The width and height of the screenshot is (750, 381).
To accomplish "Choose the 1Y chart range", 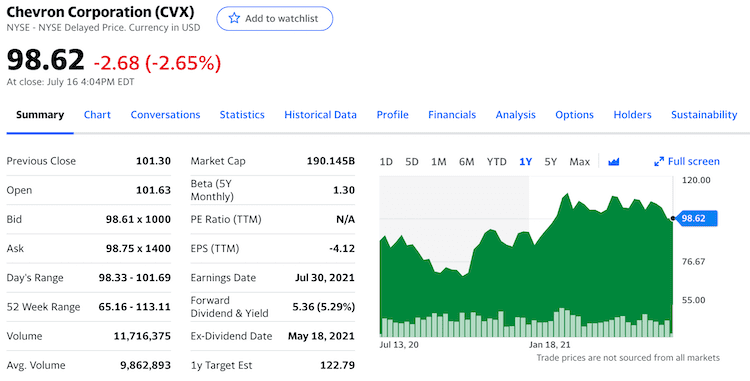I will 526,162.
